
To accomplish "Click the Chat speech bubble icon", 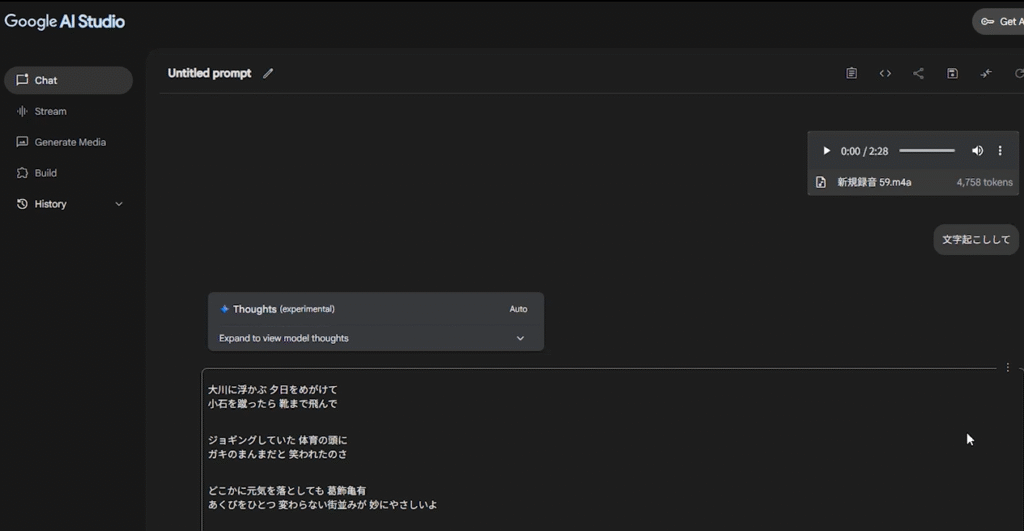I will pos(22,80).
